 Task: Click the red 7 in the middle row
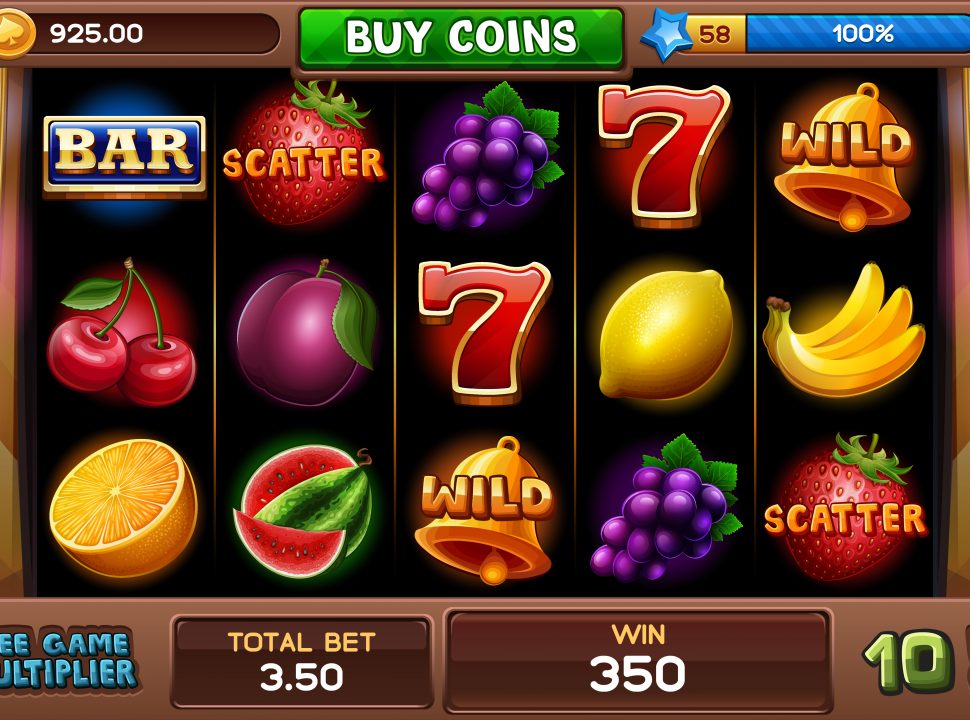(x=485, y=333)
